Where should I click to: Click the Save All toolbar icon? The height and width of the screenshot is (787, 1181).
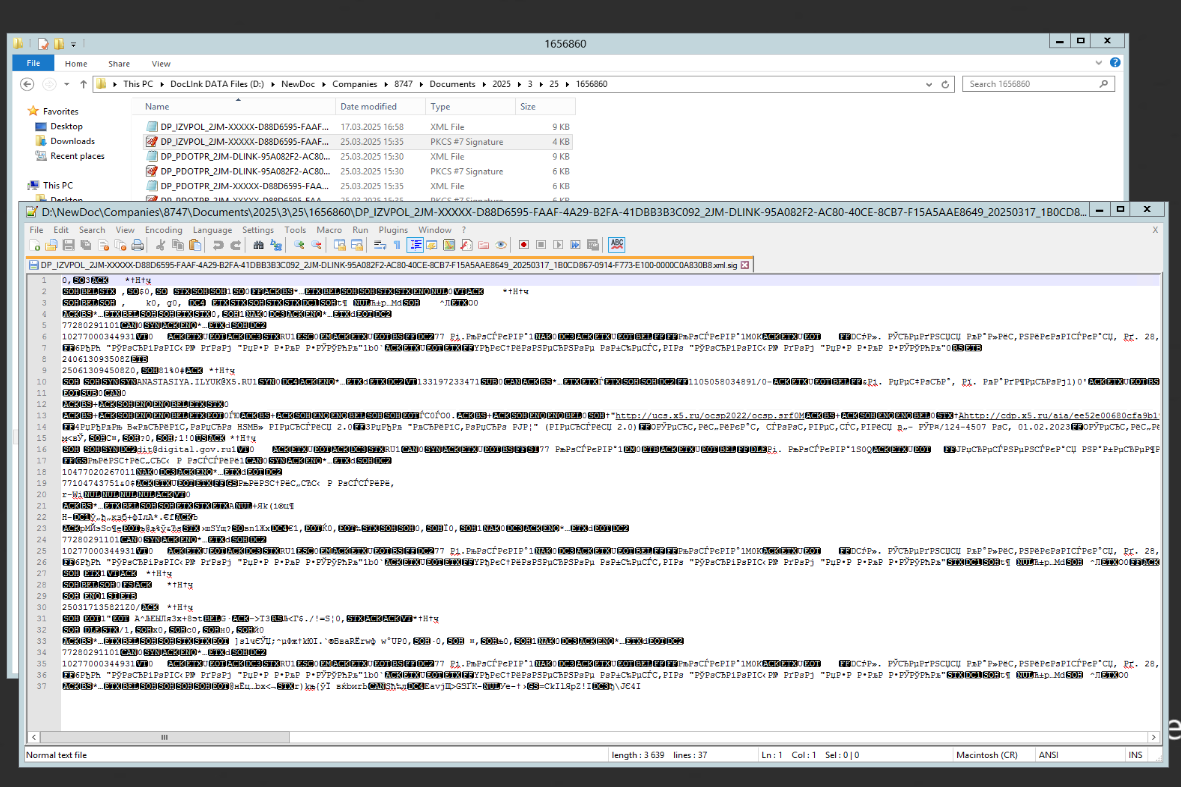click(86, 245)
